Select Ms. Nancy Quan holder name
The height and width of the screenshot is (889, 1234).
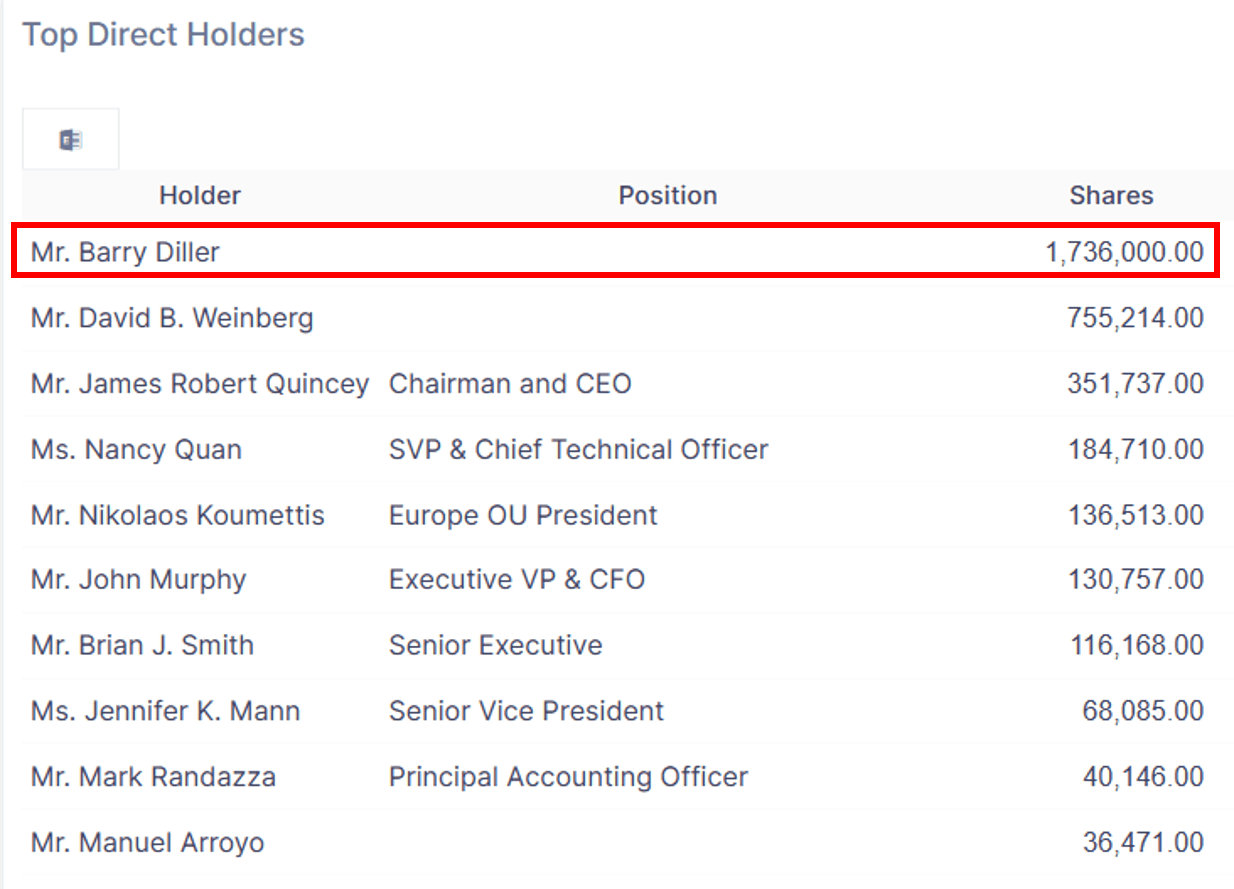pyautogui.click(x=136, y=450)
